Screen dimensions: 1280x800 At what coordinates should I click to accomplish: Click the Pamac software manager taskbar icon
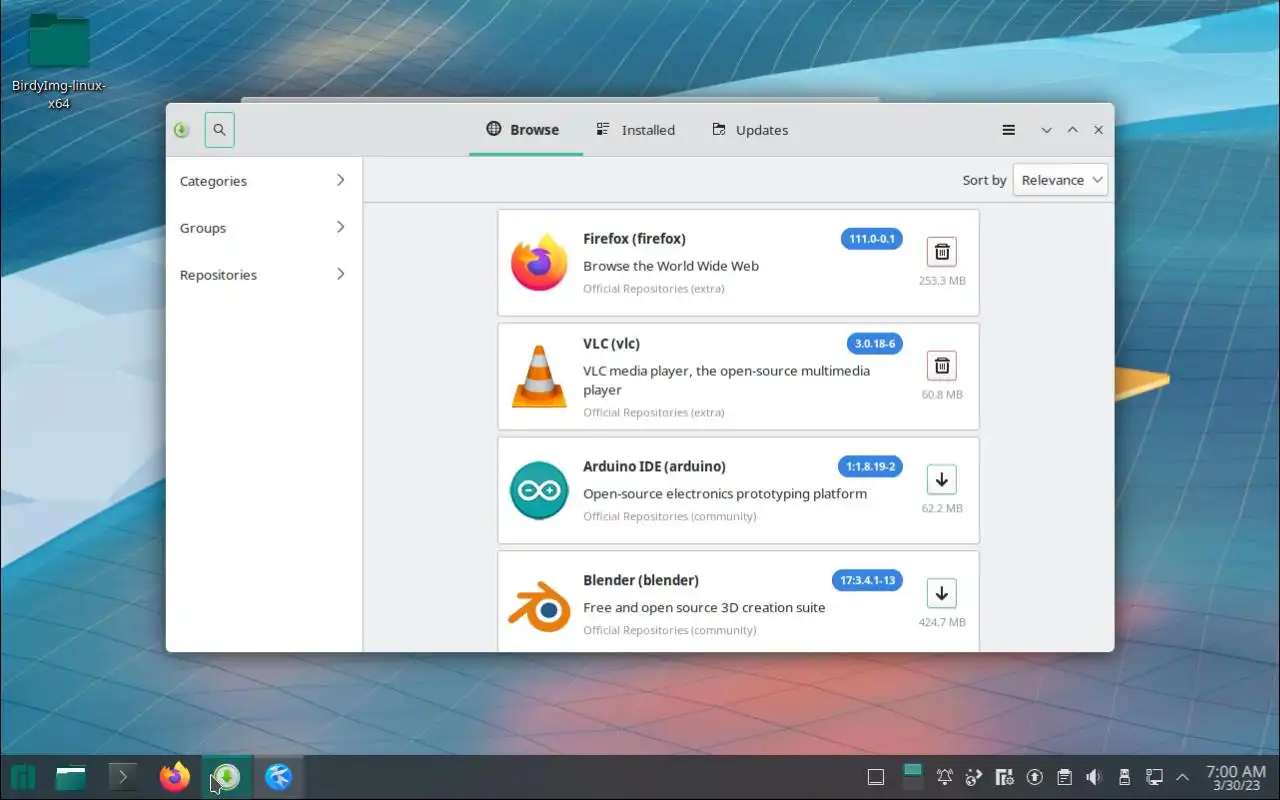click(x=227, y=777)
